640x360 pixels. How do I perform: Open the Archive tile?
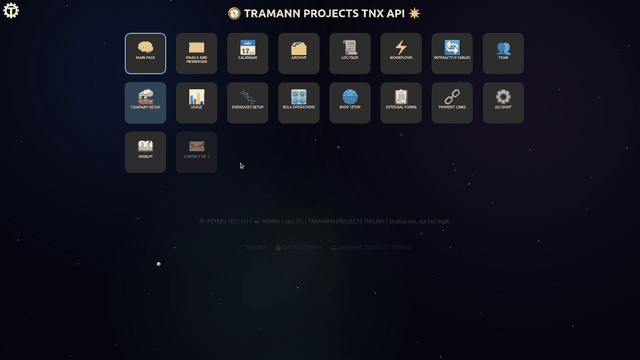pyautogui.click(x=299, y=53)
